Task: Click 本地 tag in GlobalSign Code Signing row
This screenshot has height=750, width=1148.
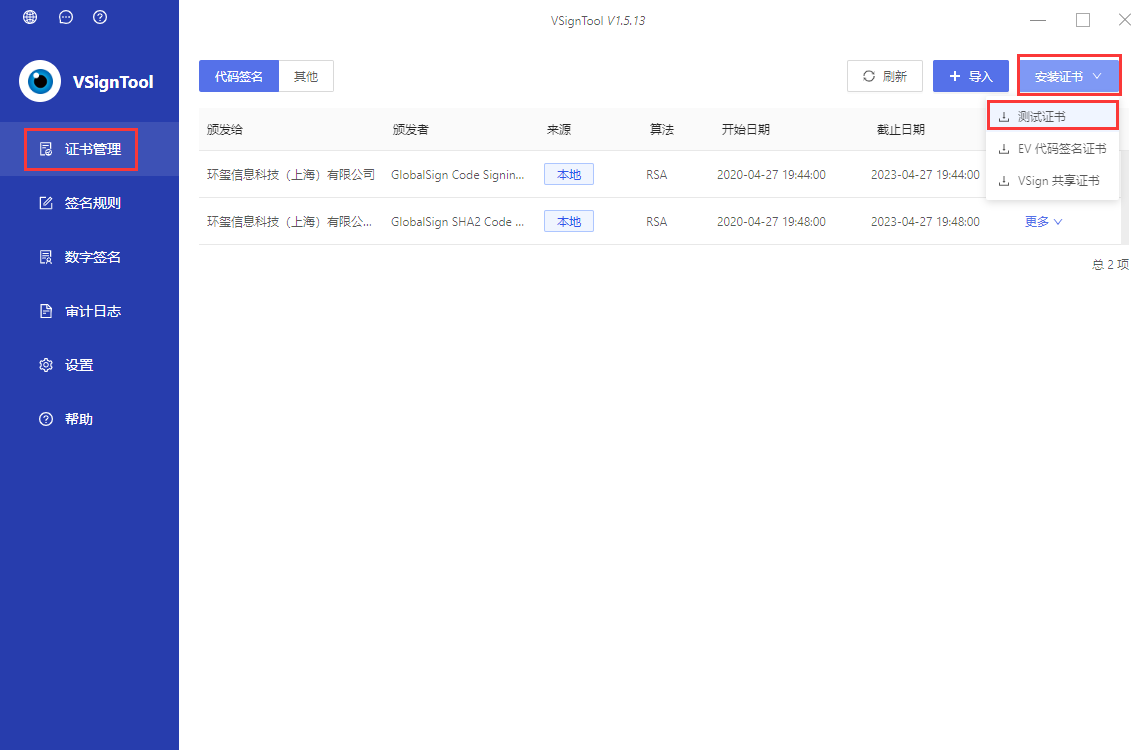Action: pos(569,174)
